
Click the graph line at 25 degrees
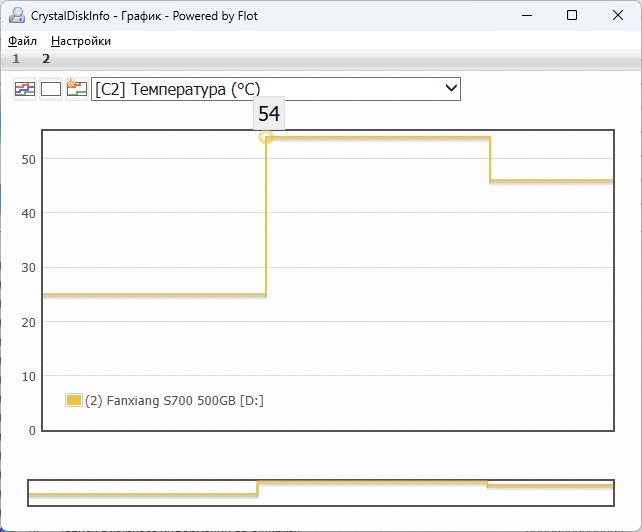click(150, 295)
